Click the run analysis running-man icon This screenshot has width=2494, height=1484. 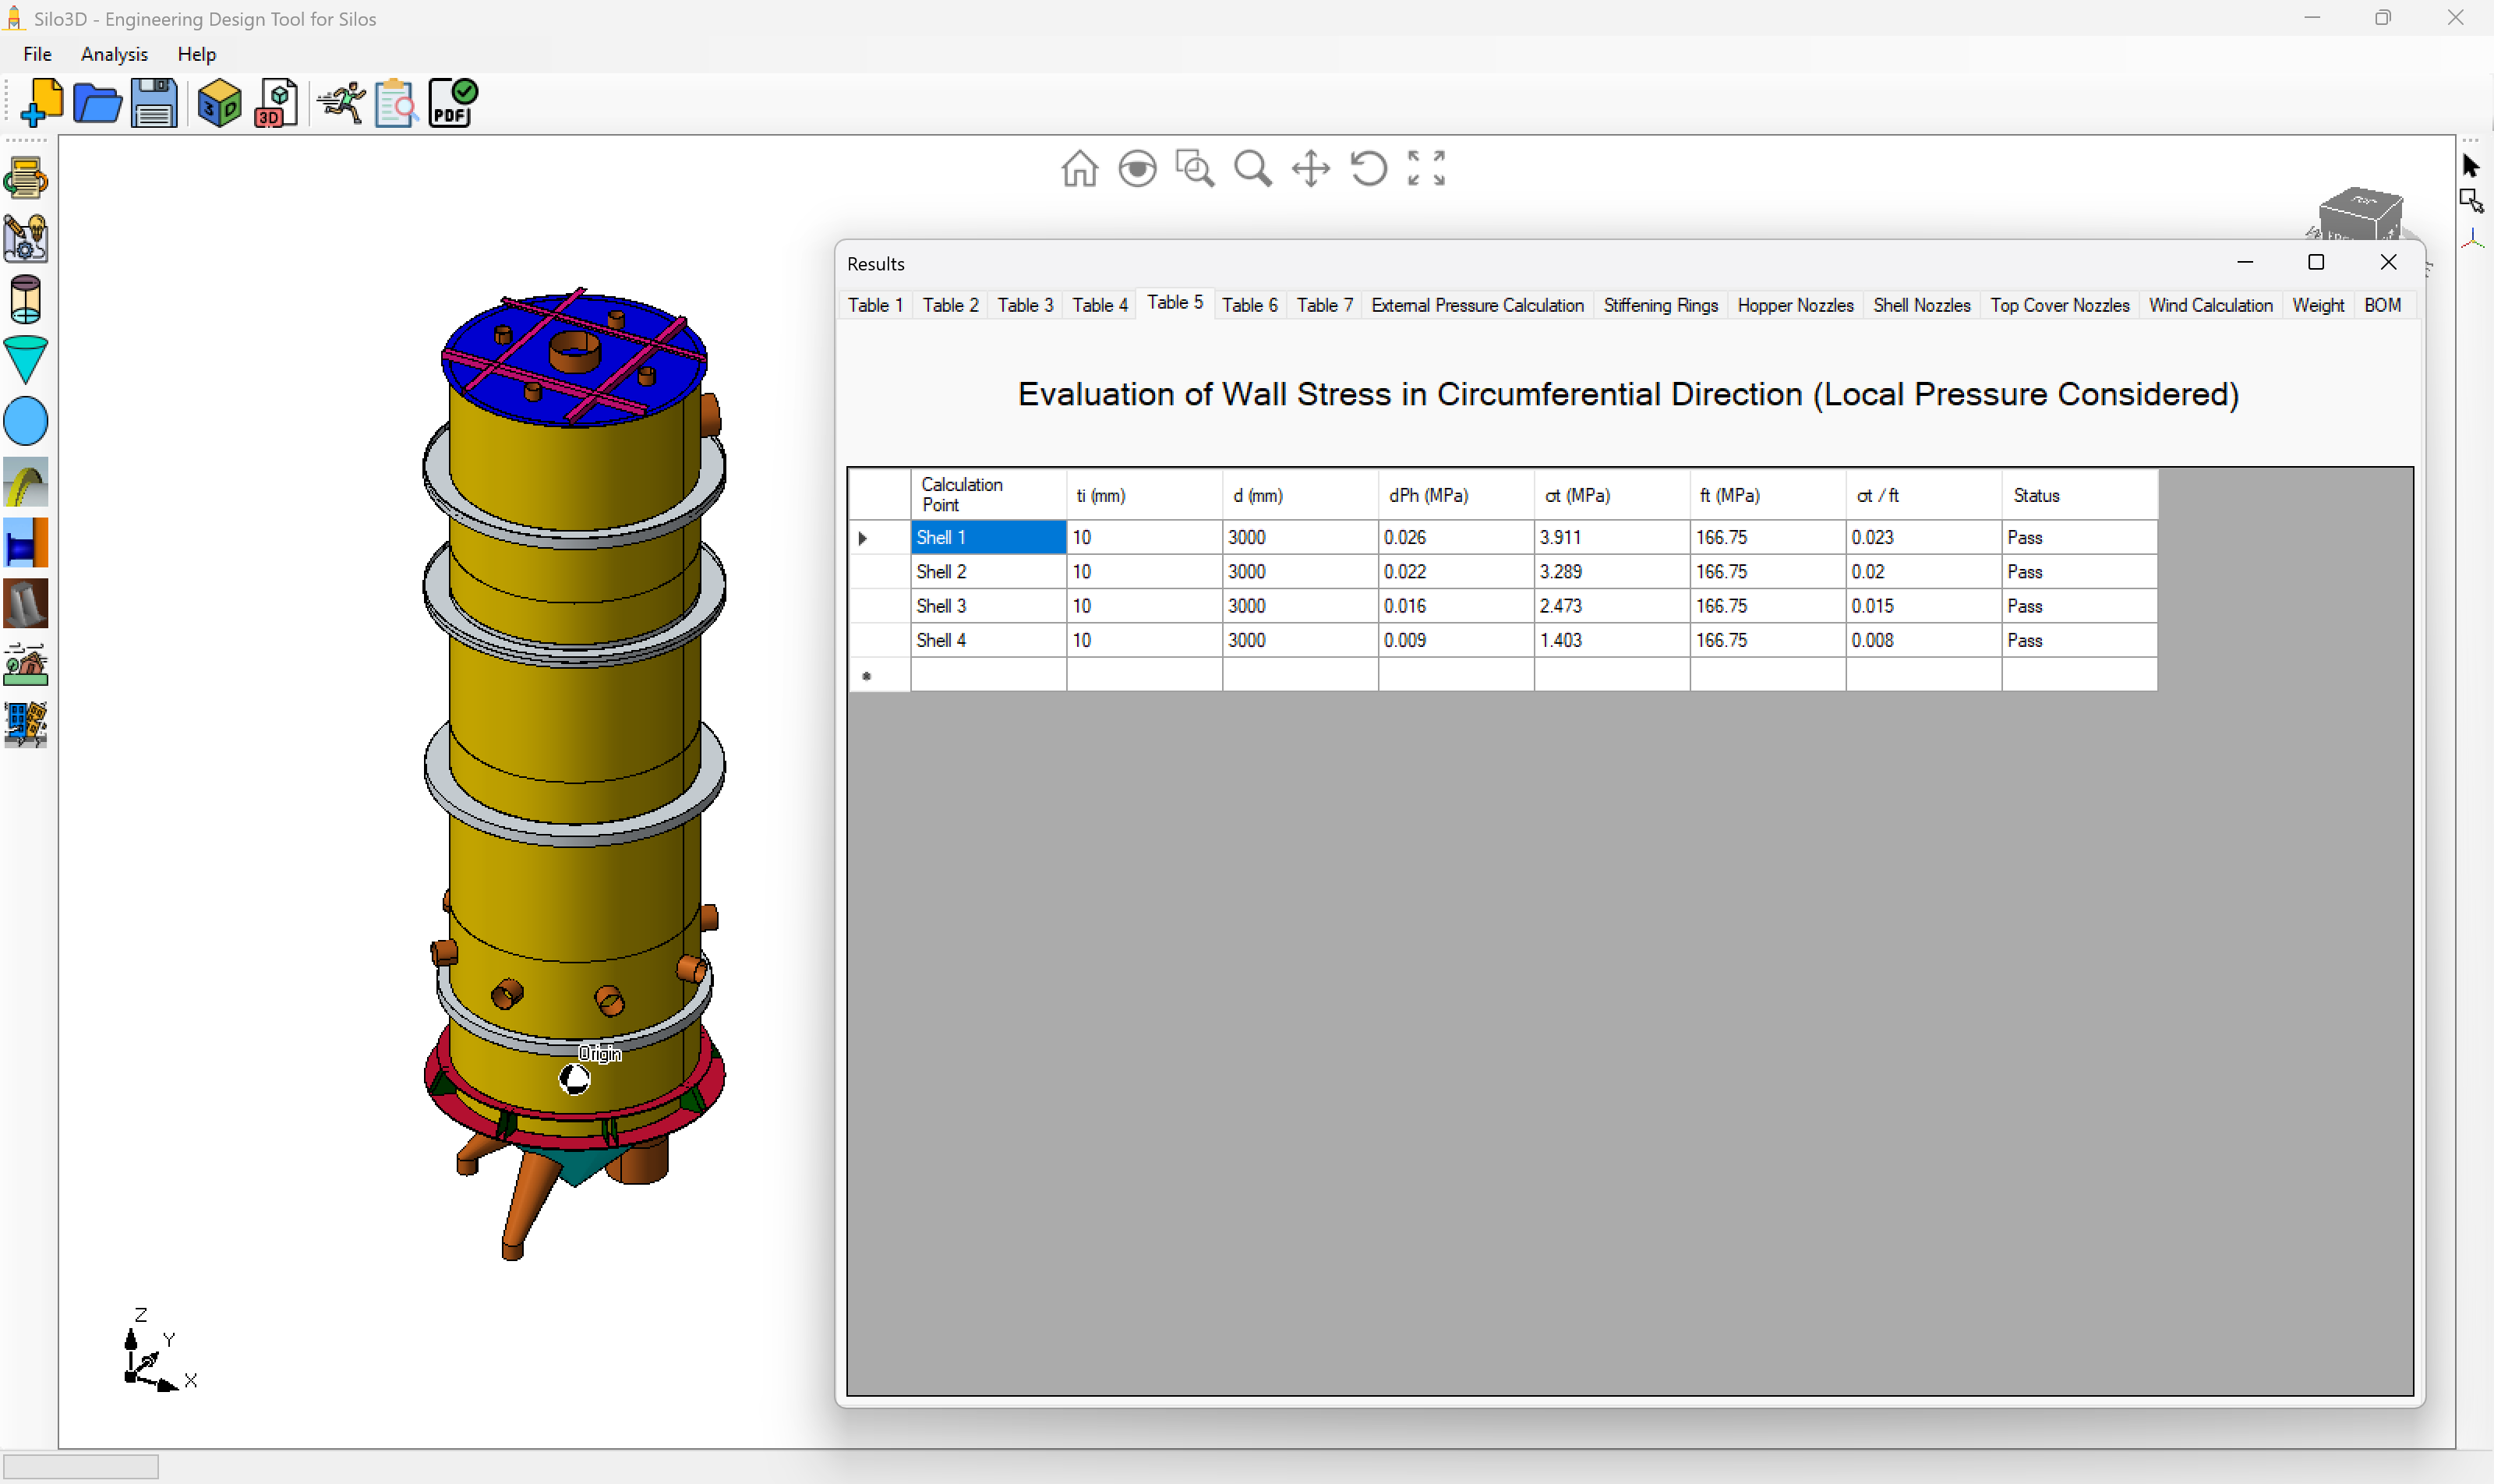coord(341,103)
